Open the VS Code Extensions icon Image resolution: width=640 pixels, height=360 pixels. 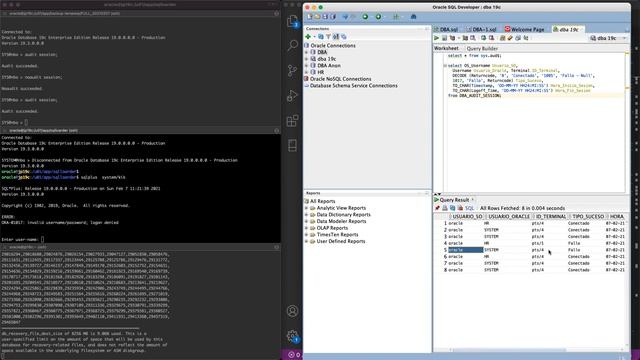coord(293,121)
